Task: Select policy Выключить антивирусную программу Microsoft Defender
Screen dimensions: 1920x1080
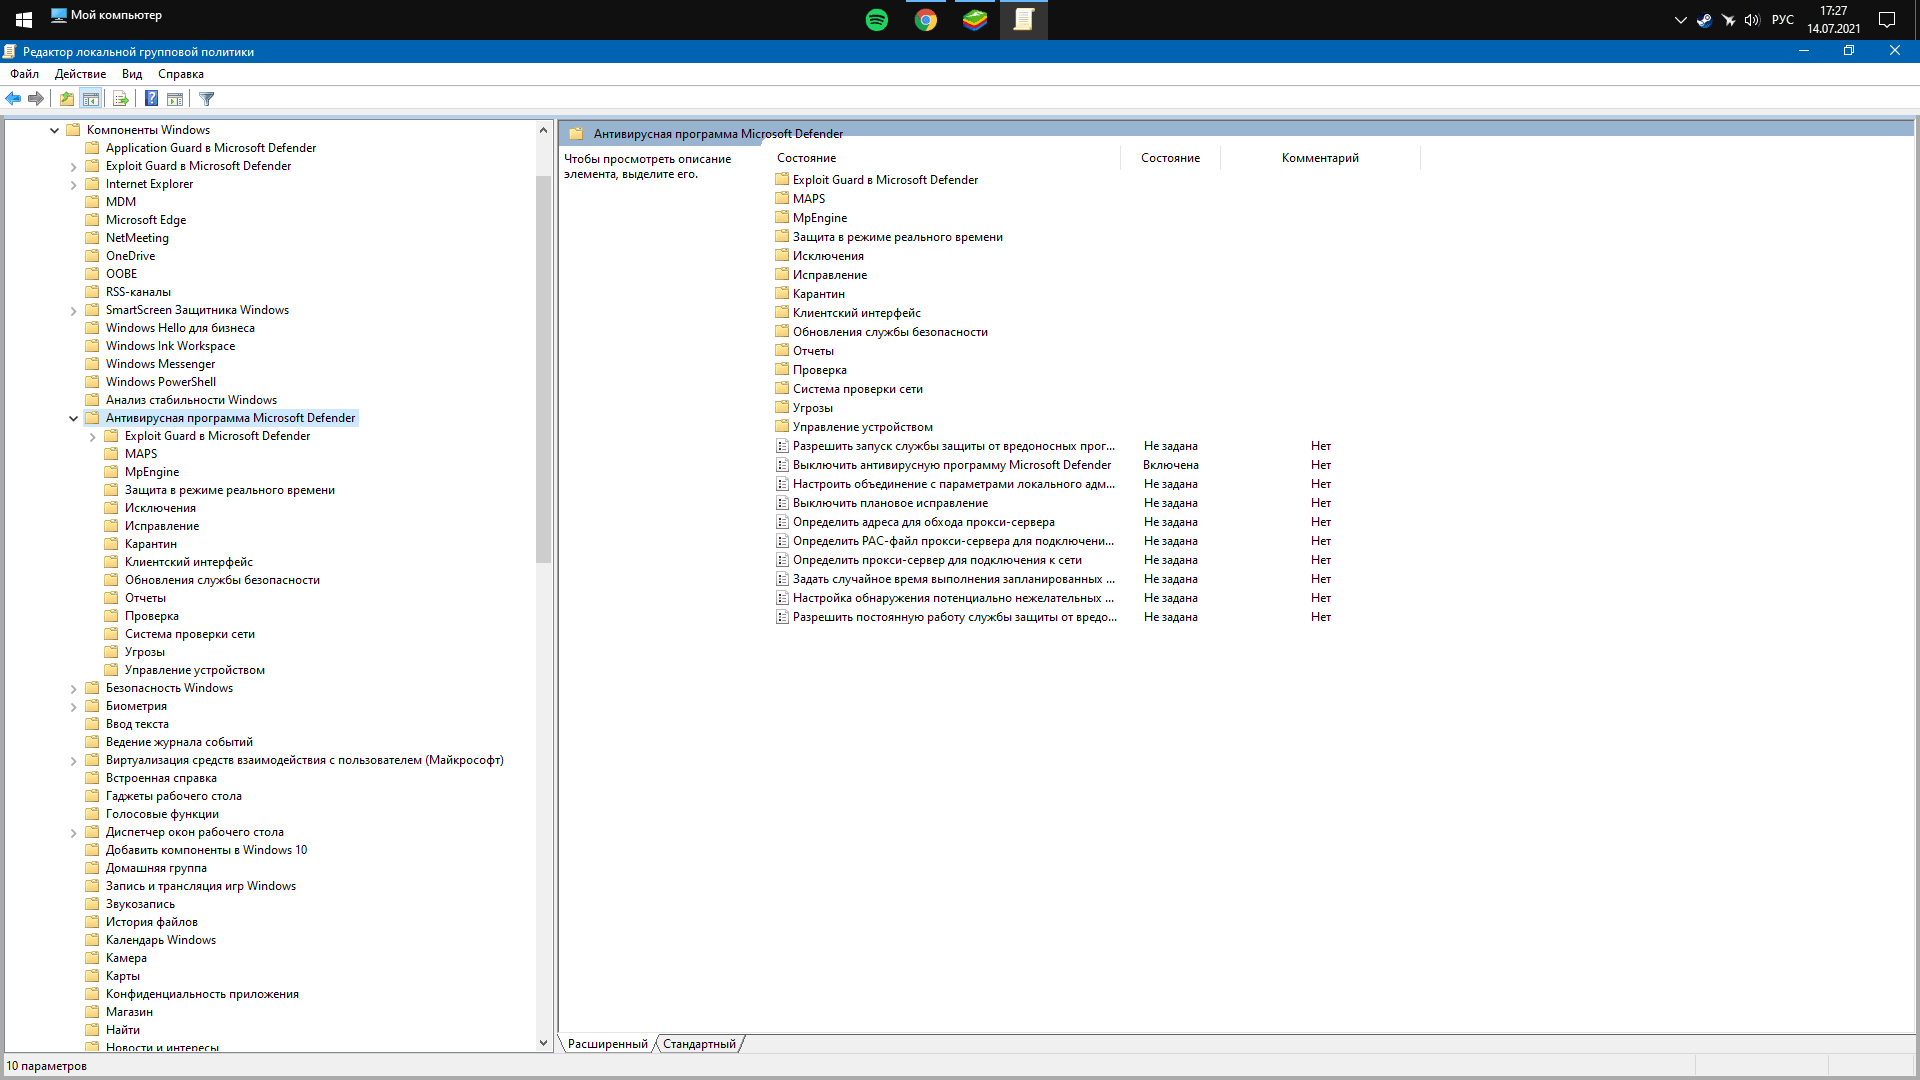Action: (x=951, y=465)
